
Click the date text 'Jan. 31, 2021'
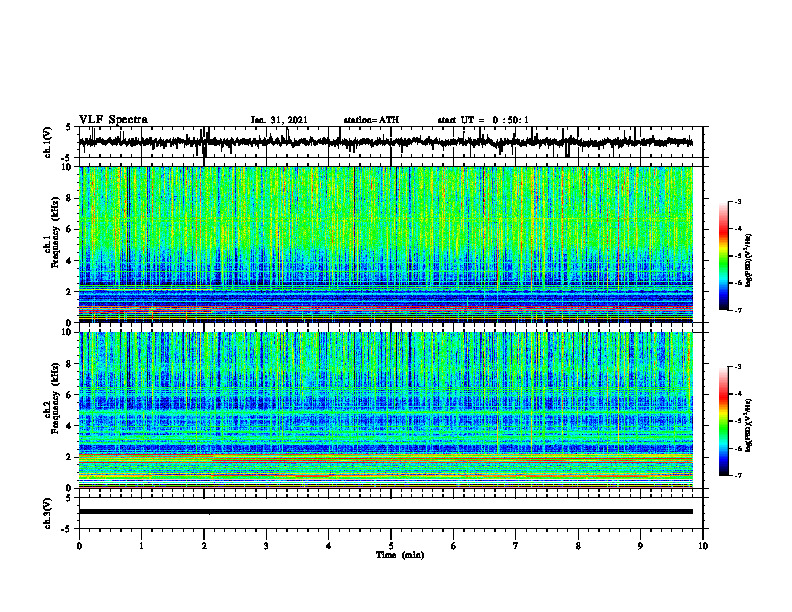279,120
